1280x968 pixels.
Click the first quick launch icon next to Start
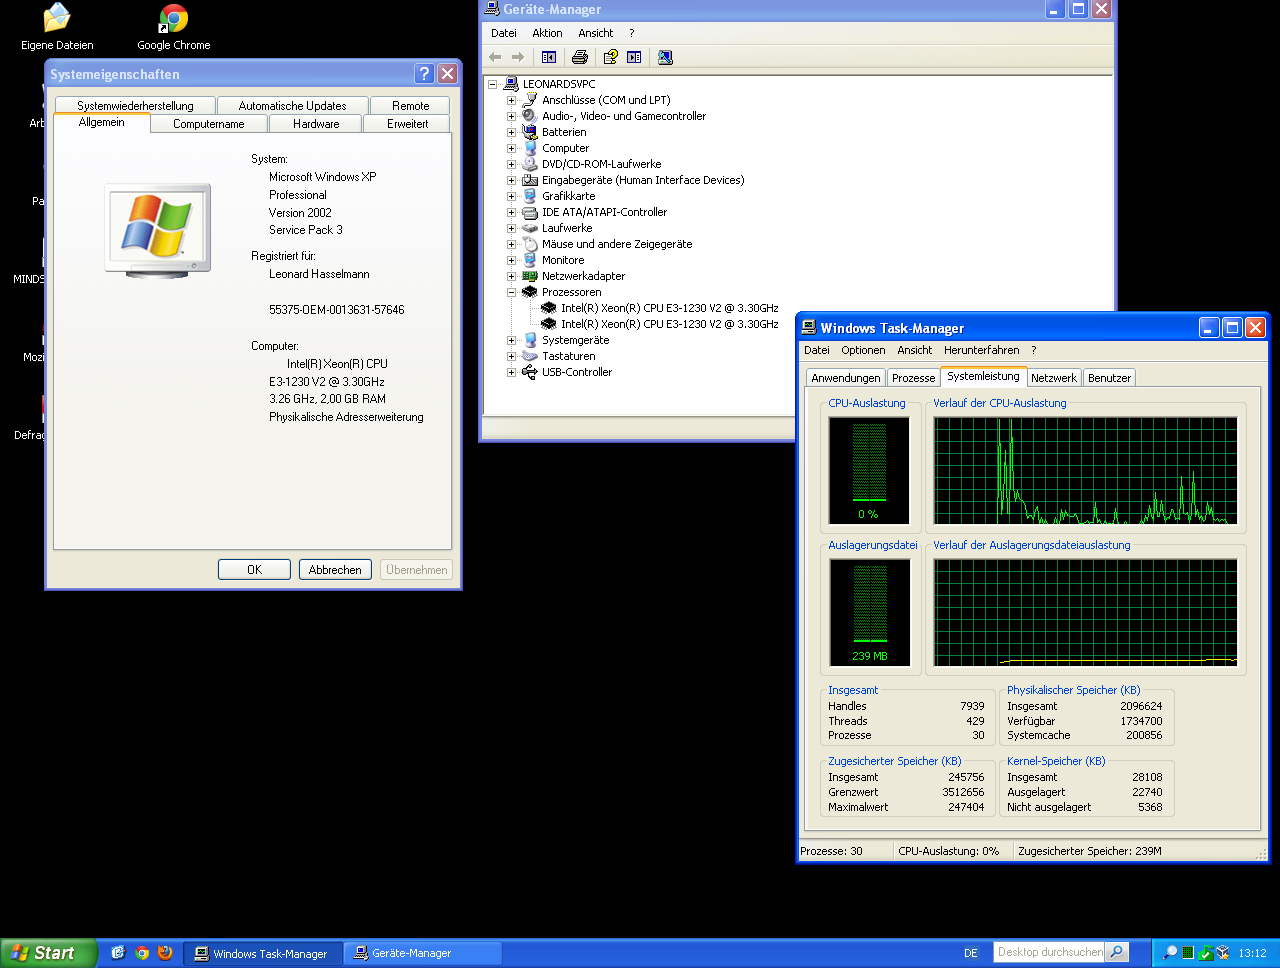(118, 953)
